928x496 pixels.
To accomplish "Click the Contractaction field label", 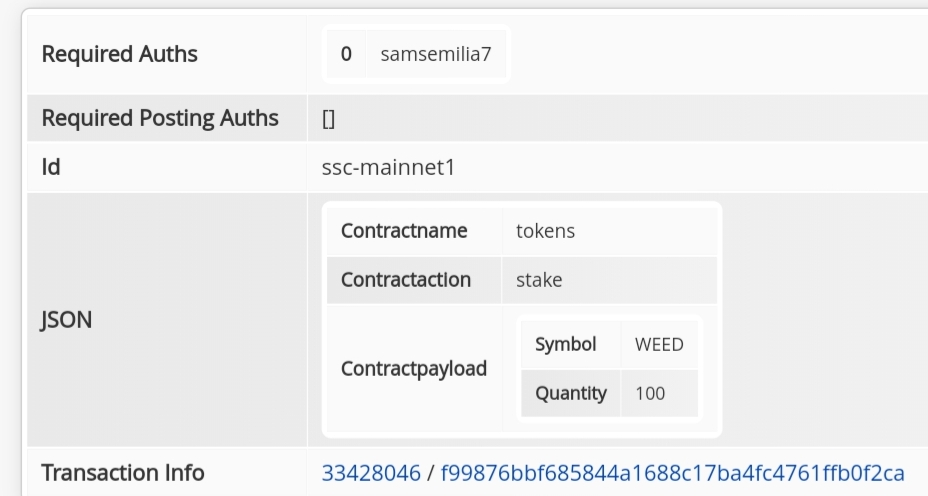I will coord(406,280).
